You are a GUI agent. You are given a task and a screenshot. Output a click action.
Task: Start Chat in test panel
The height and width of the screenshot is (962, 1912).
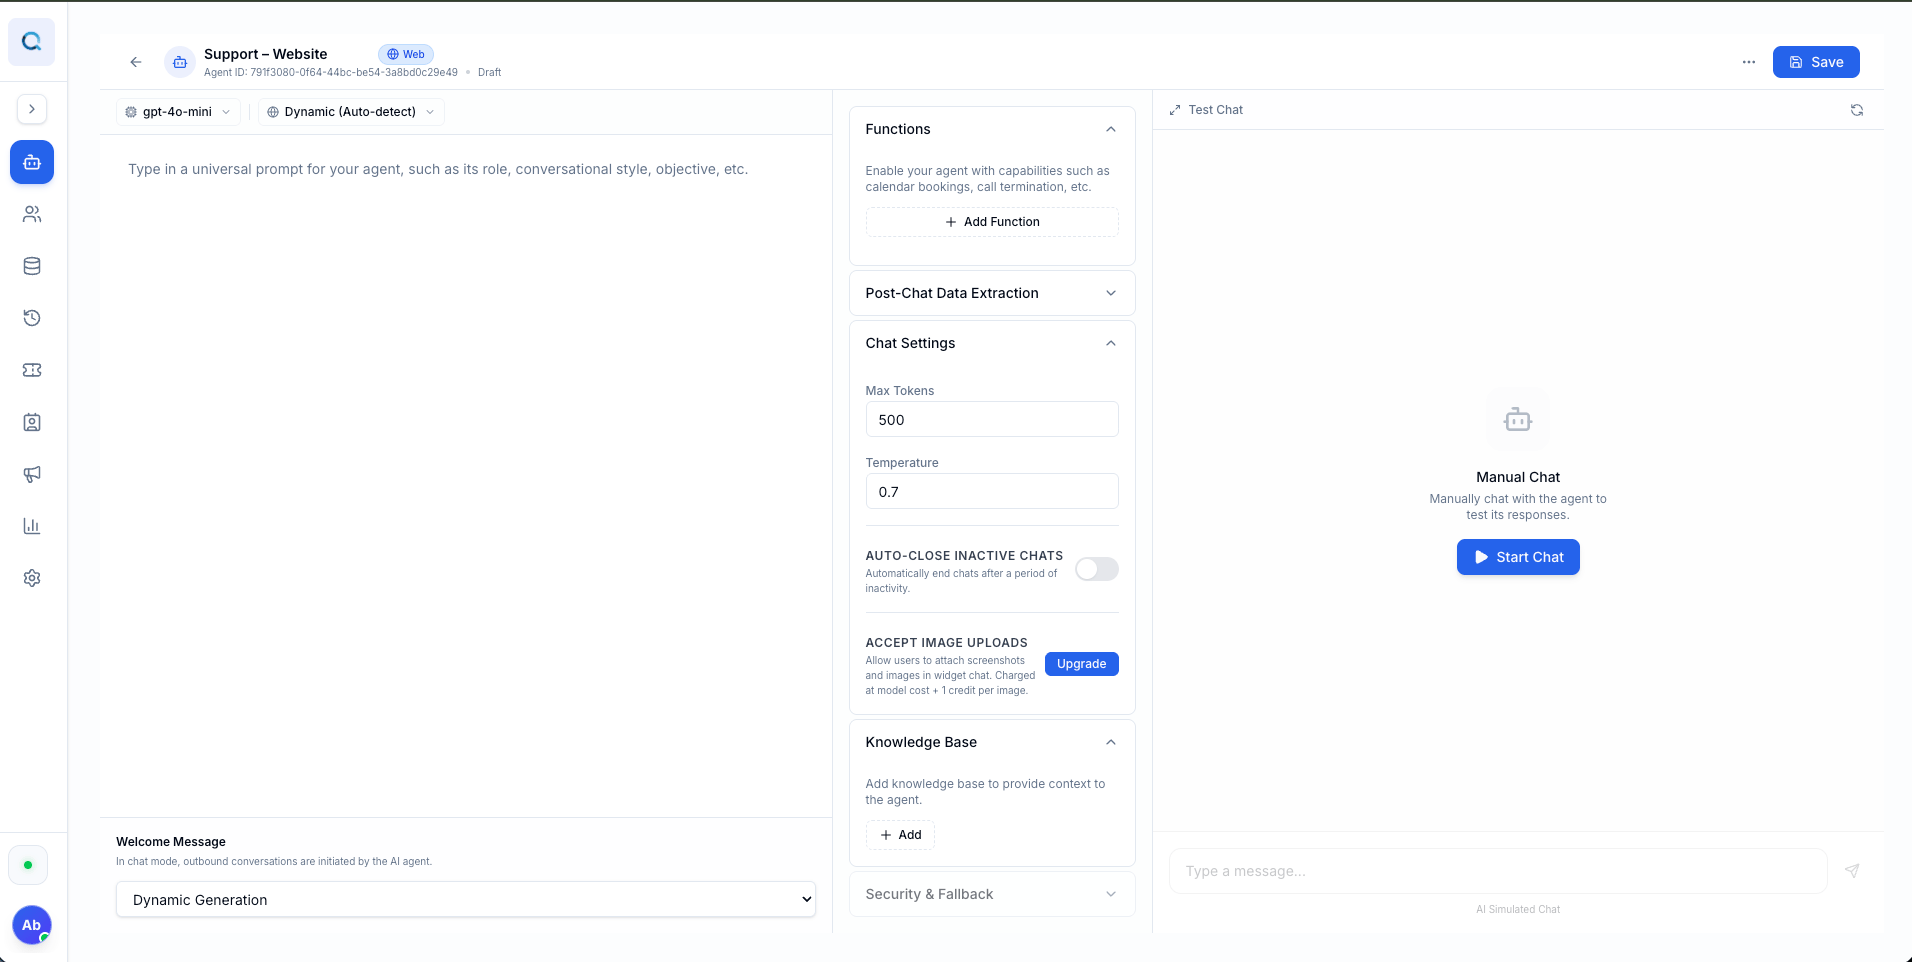pyautogui.click(x=1518, y=557)
